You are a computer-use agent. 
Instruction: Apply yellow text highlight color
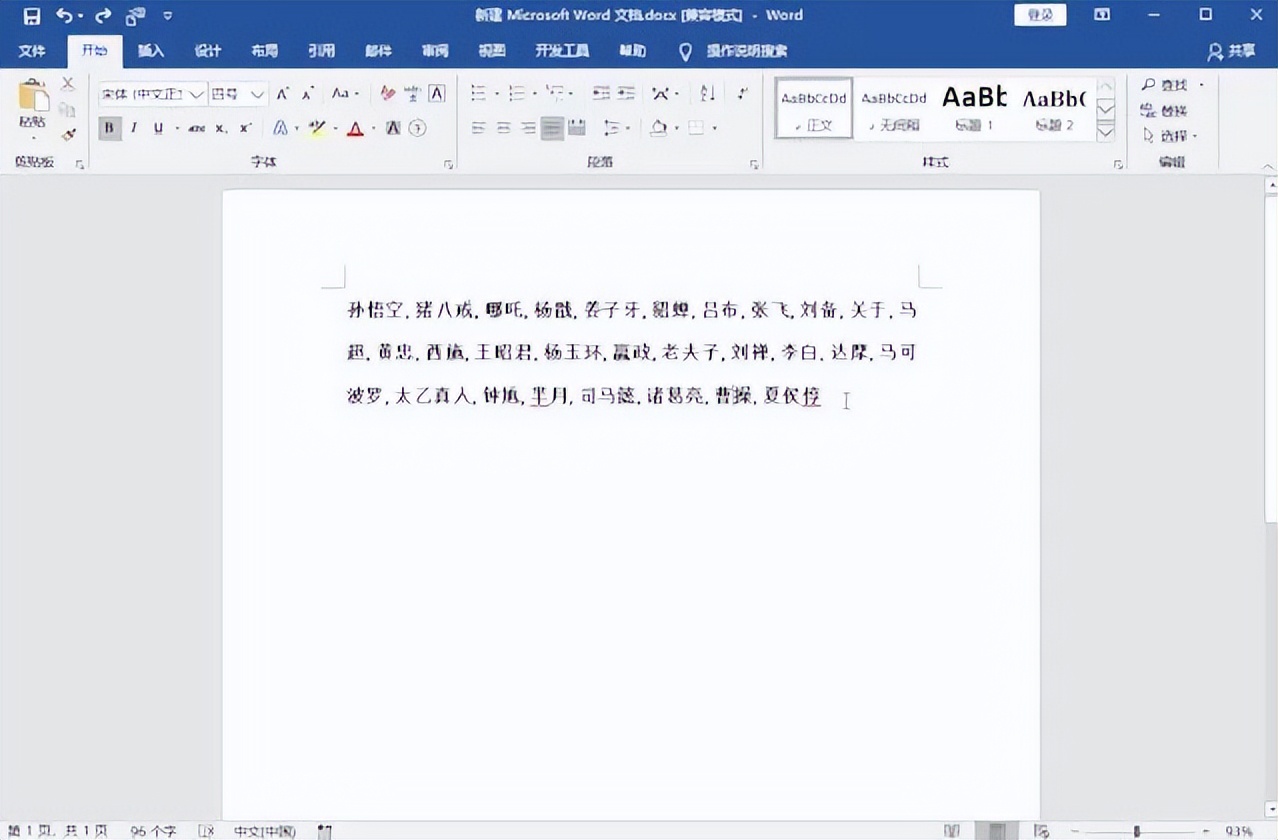tap(317, 127)
